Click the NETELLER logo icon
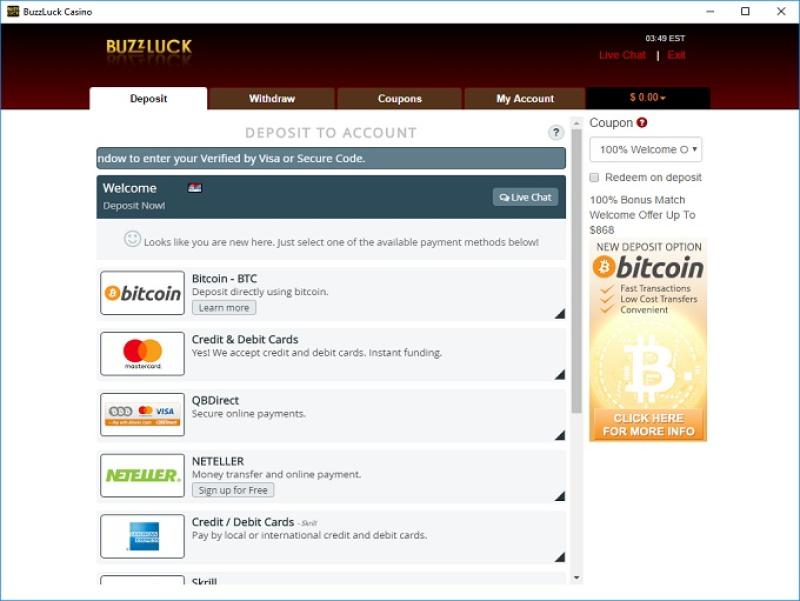800x601 pixels. (x=143, y=475)
